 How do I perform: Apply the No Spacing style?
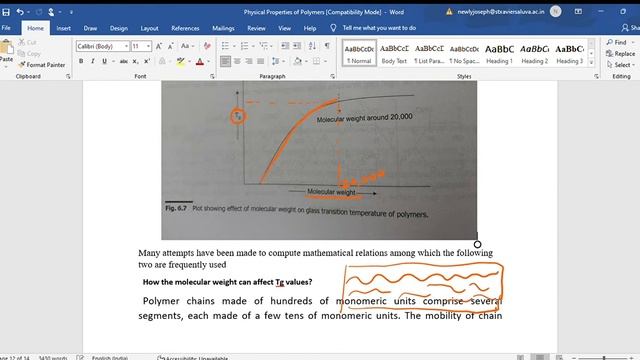point(464,53)
